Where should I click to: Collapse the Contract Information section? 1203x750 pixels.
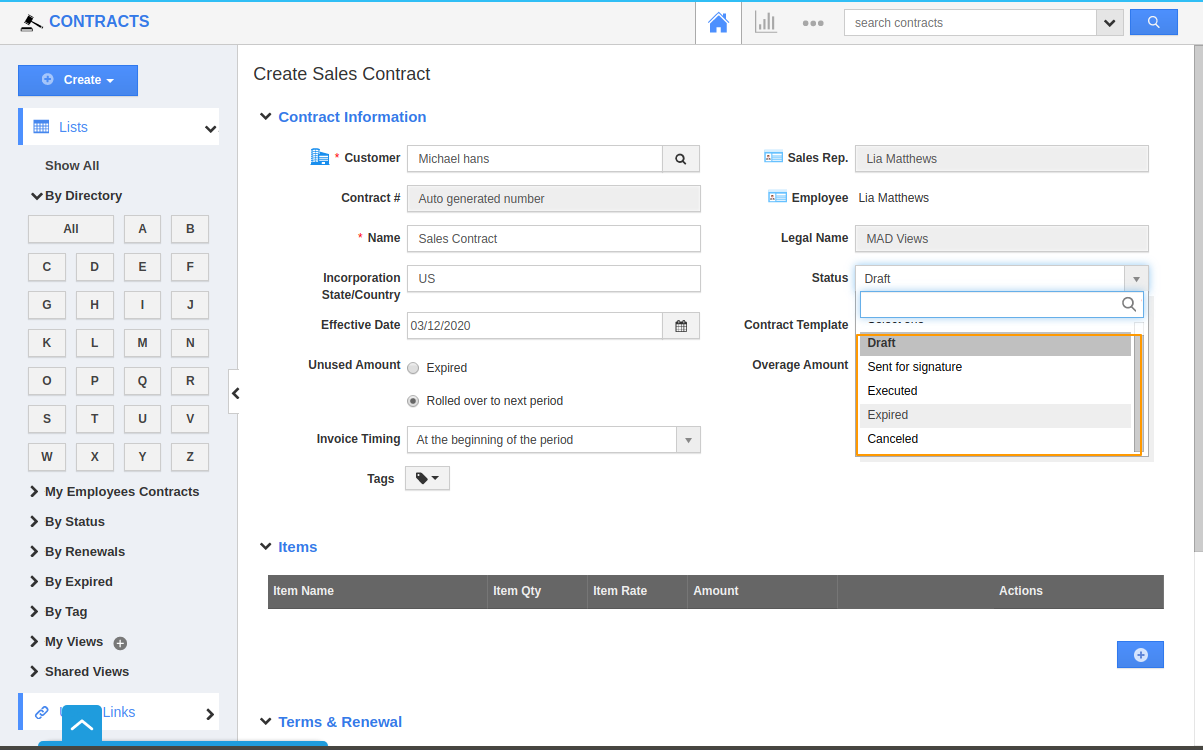[x=265, y=117]
